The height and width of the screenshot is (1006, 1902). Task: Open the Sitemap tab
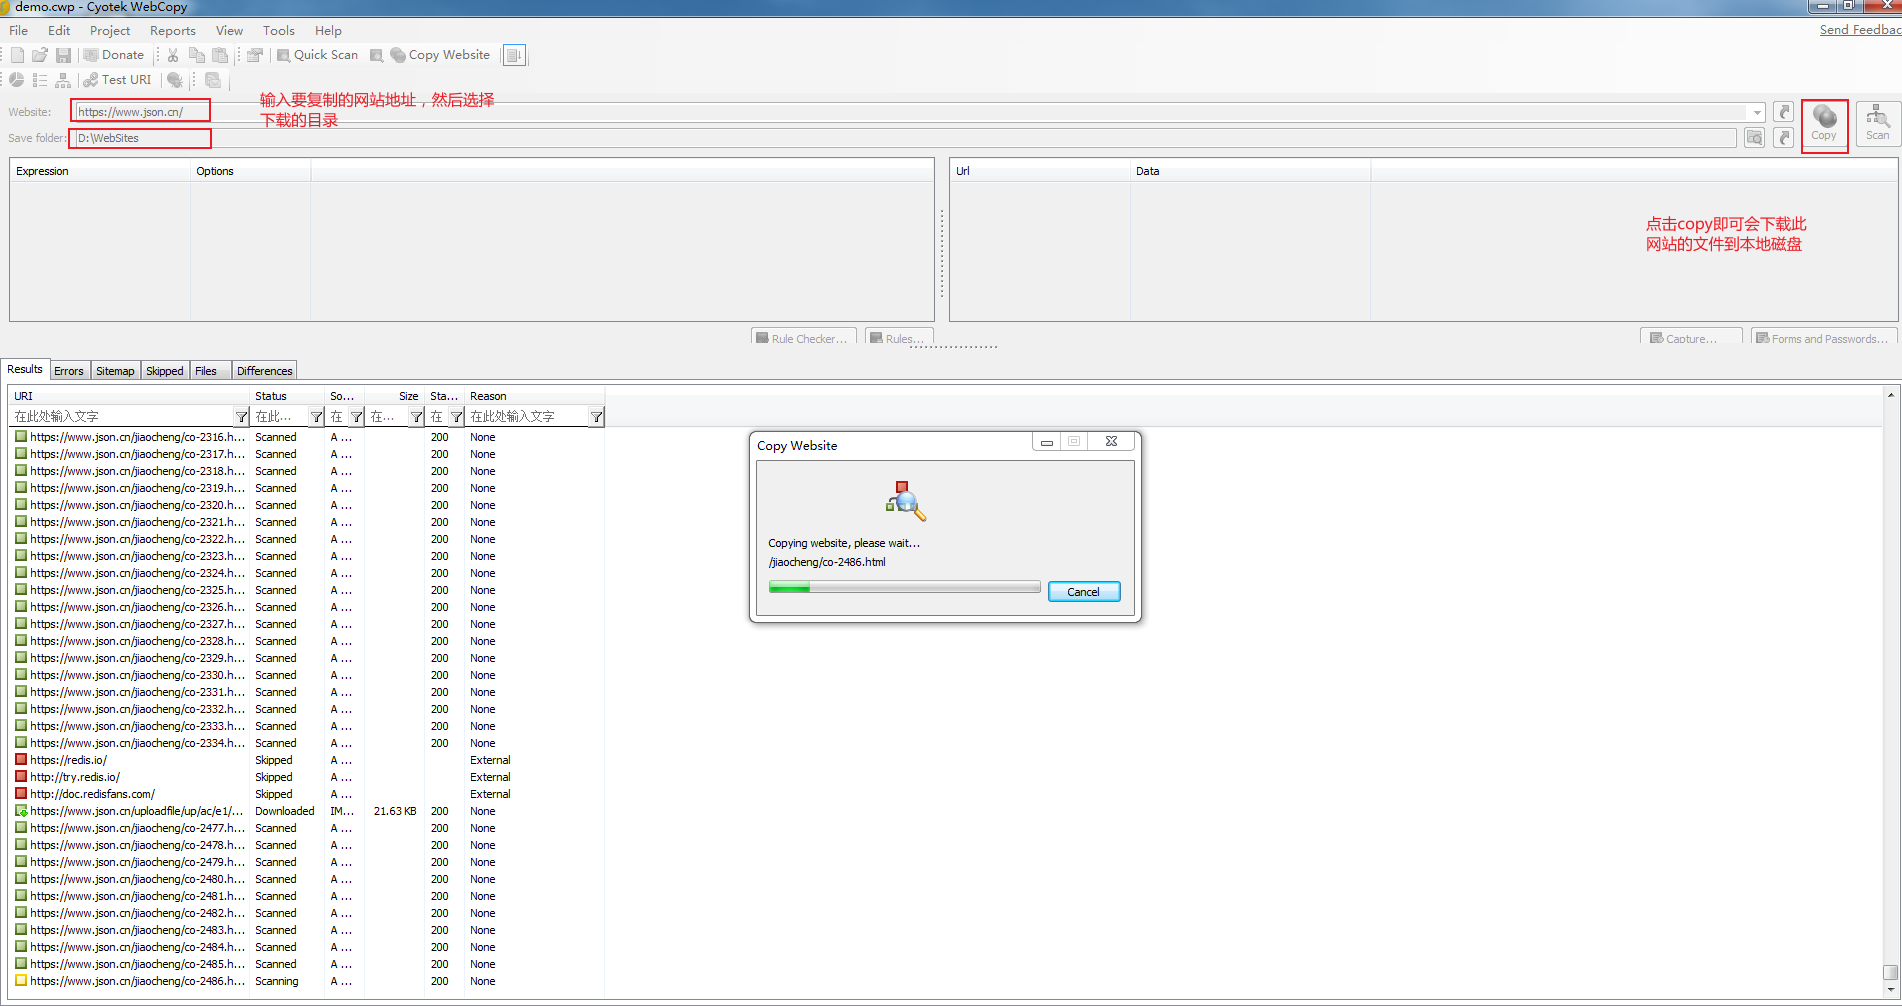(x=115, y=371)
